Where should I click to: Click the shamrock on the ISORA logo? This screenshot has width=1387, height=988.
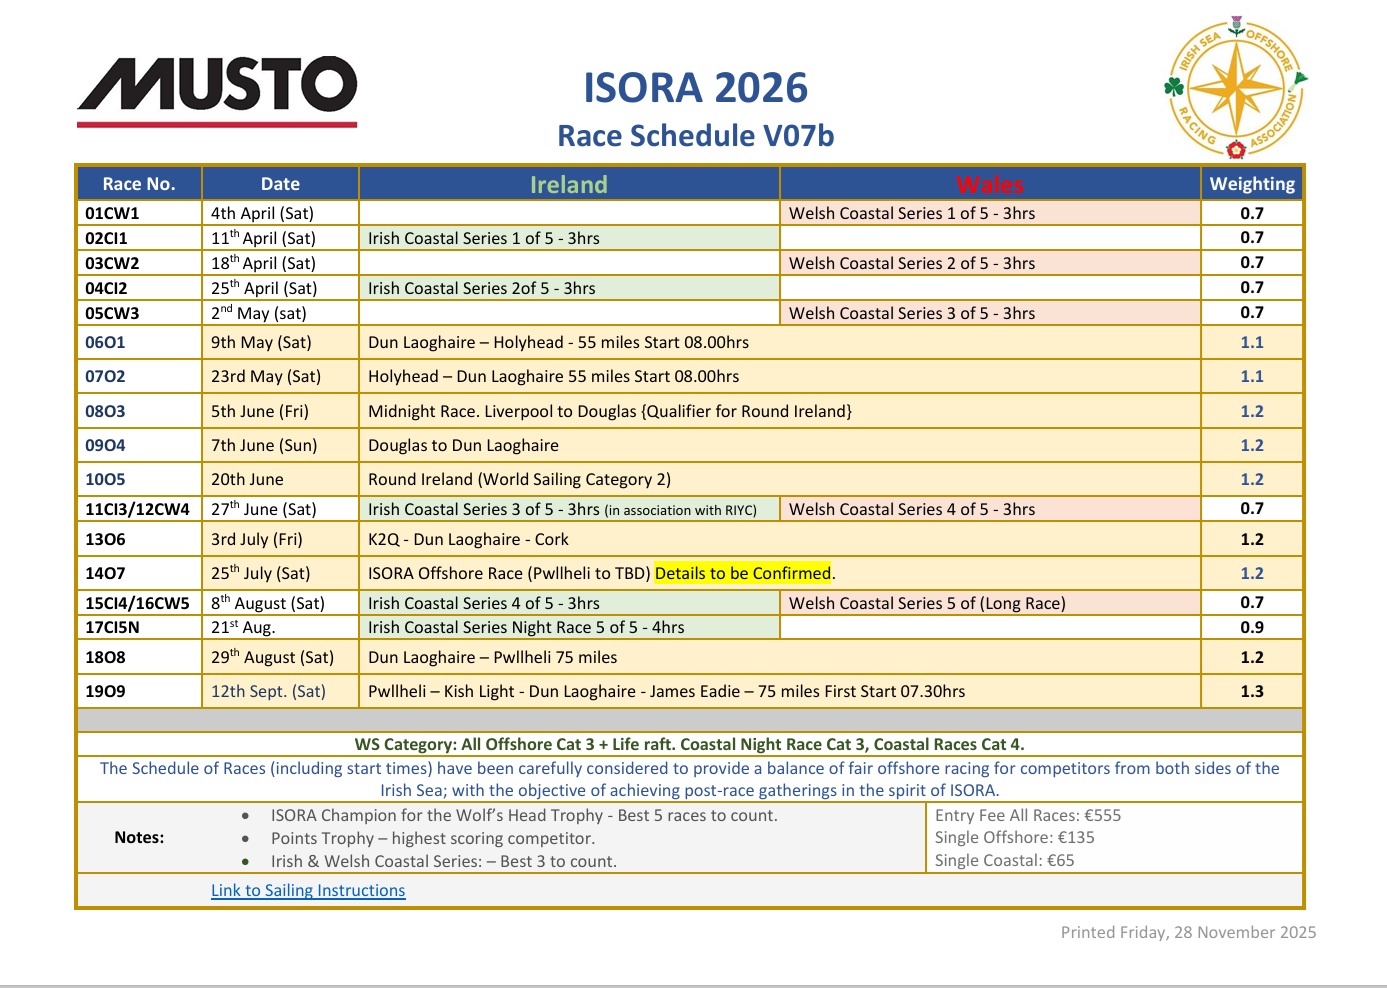pos(1174,85)
